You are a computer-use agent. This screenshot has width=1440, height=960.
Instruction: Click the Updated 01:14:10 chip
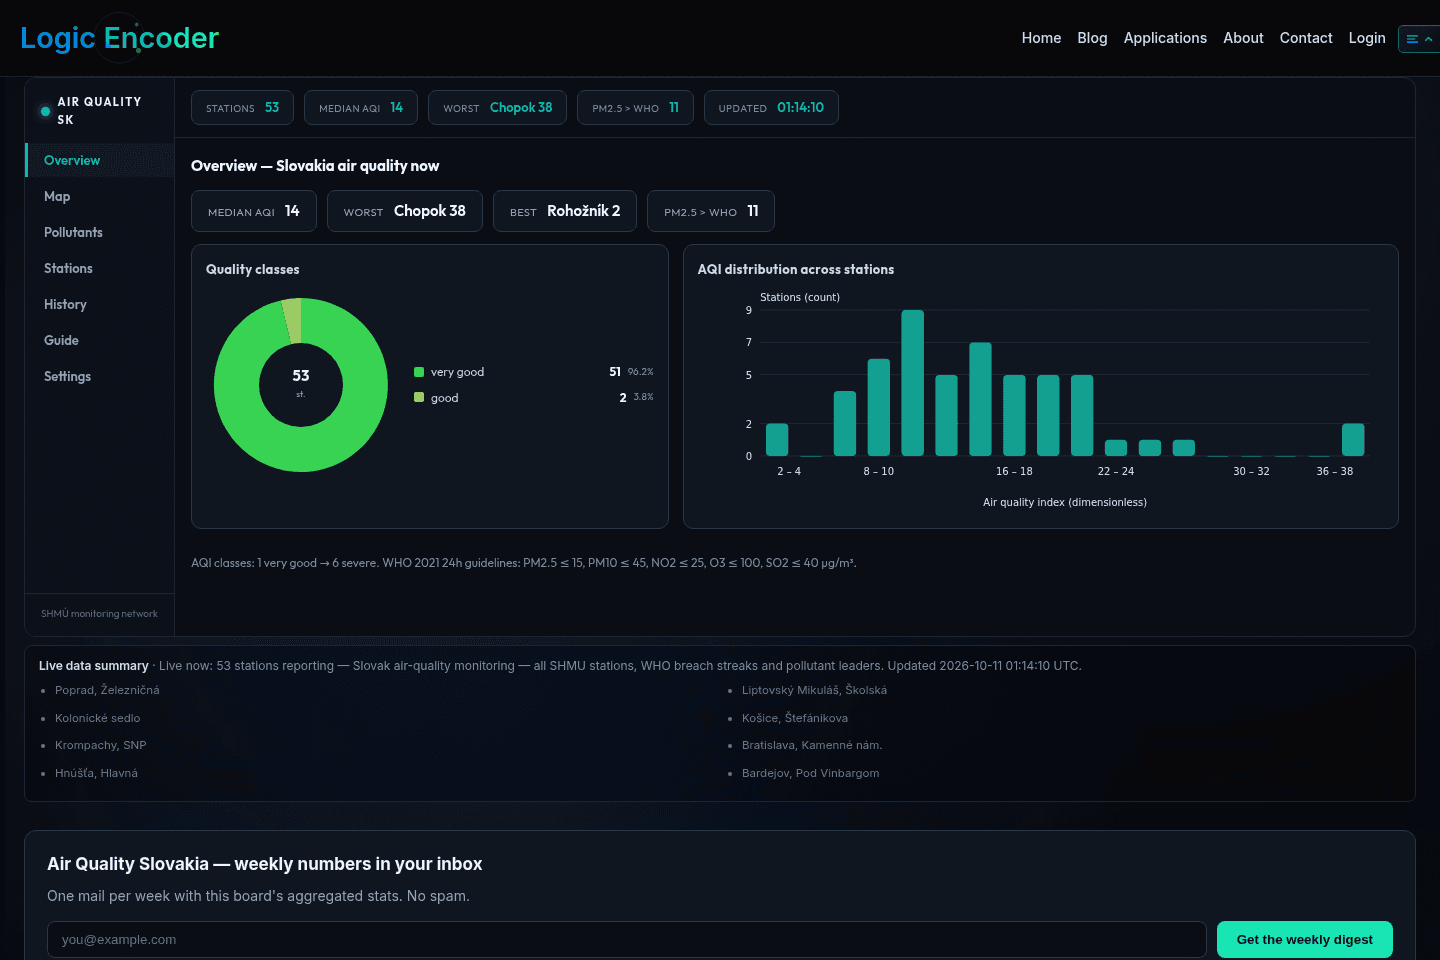[771, 108]
